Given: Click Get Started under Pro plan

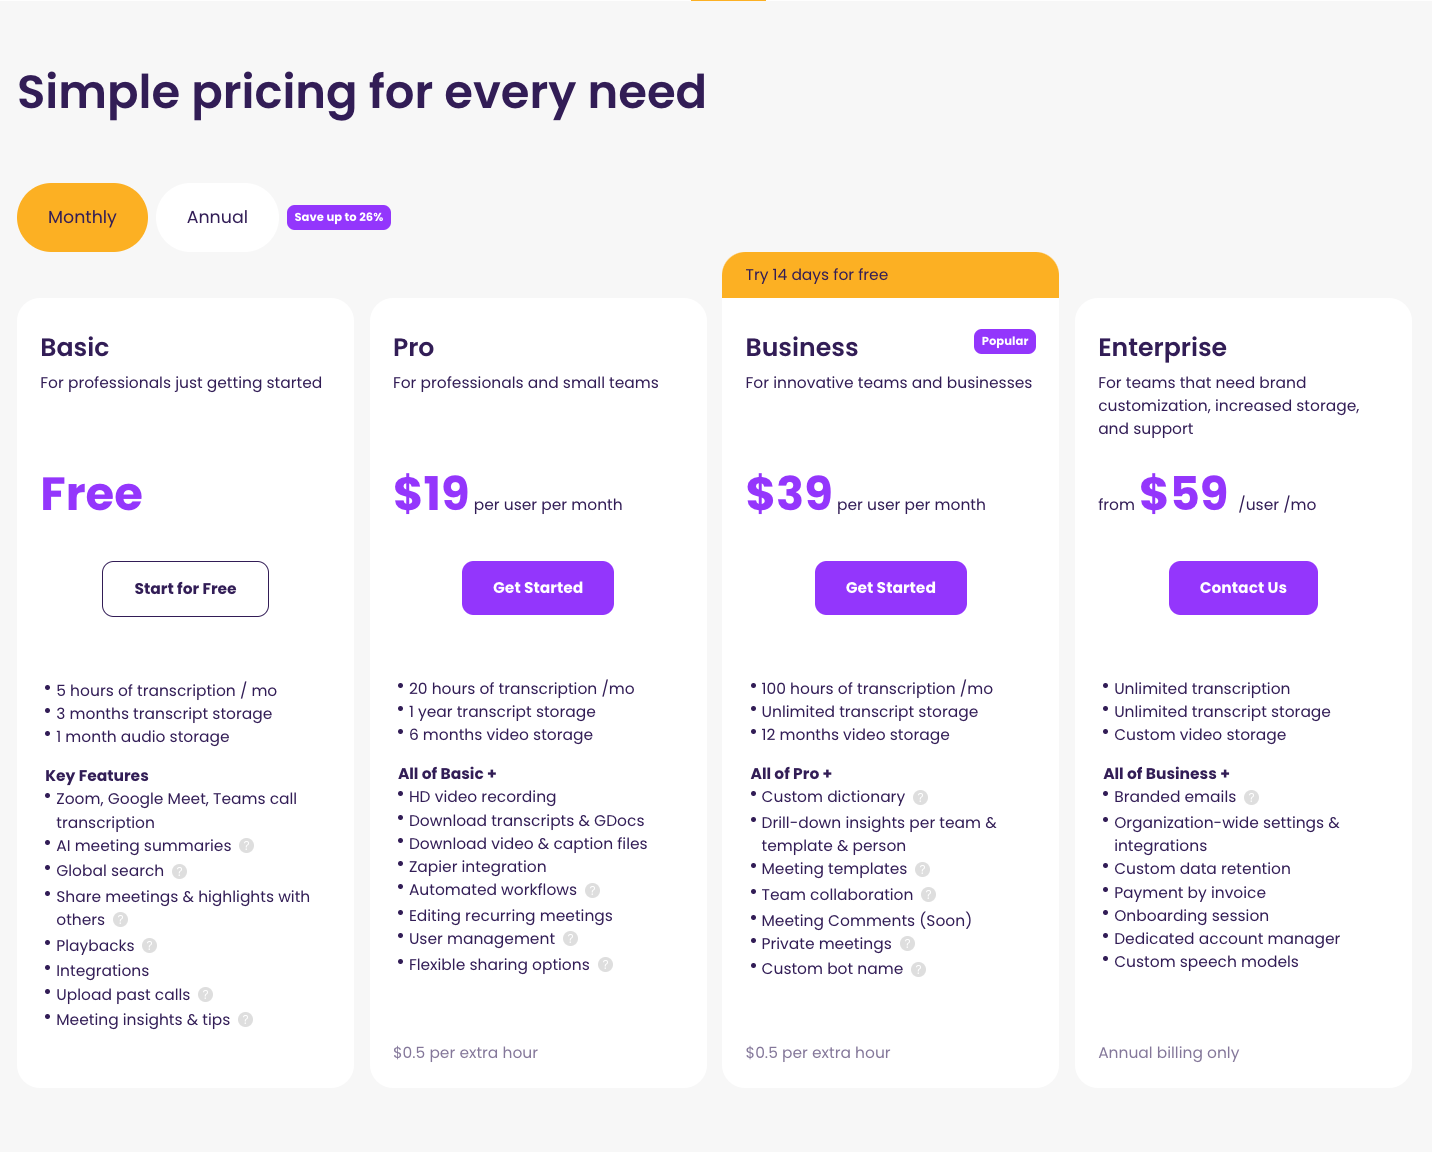Looking at the screenshot, I should (x=538, y=588).
